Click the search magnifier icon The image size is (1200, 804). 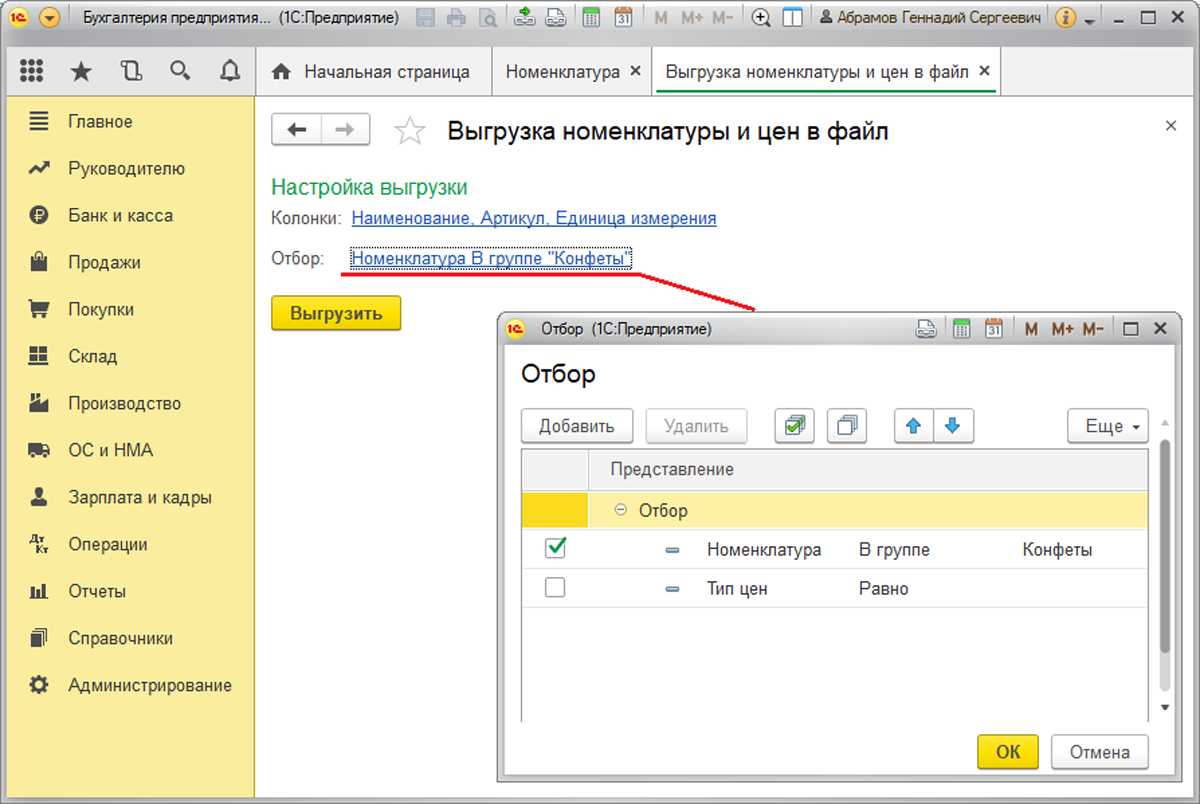coord(180,71)
